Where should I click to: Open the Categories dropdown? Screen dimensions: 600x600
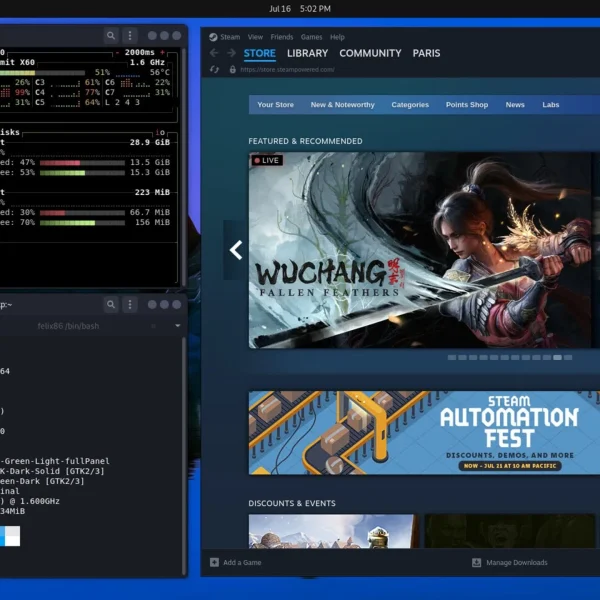[410, 105]
